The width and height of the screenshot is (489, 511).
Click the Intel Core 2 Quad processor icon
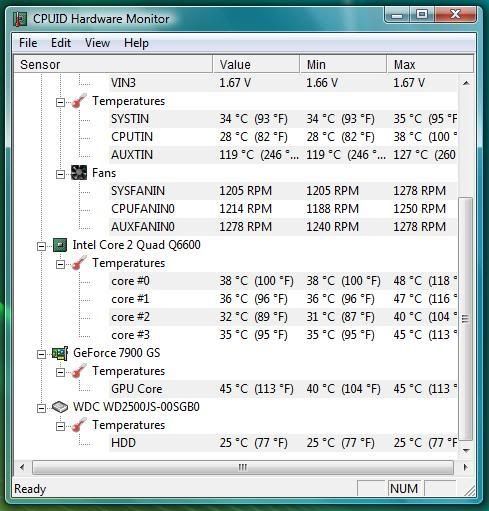[x=60, y=245]
